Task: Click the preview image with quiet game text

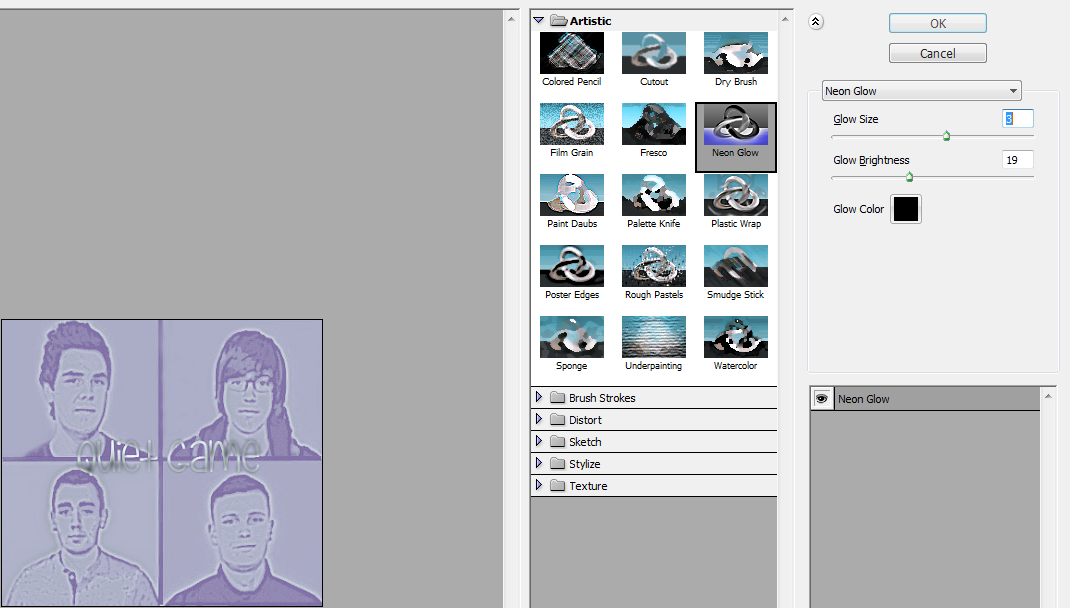Action: [162, 463]
